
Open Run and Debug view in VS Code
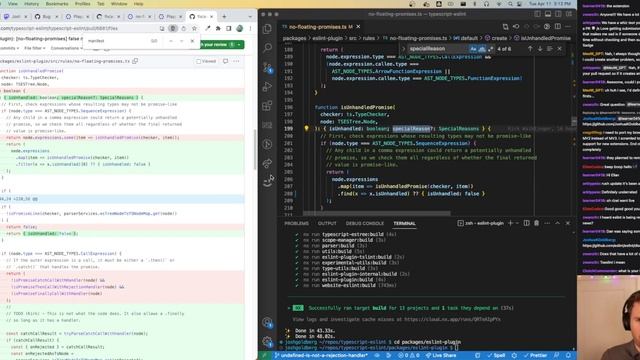tap(267, 87)
